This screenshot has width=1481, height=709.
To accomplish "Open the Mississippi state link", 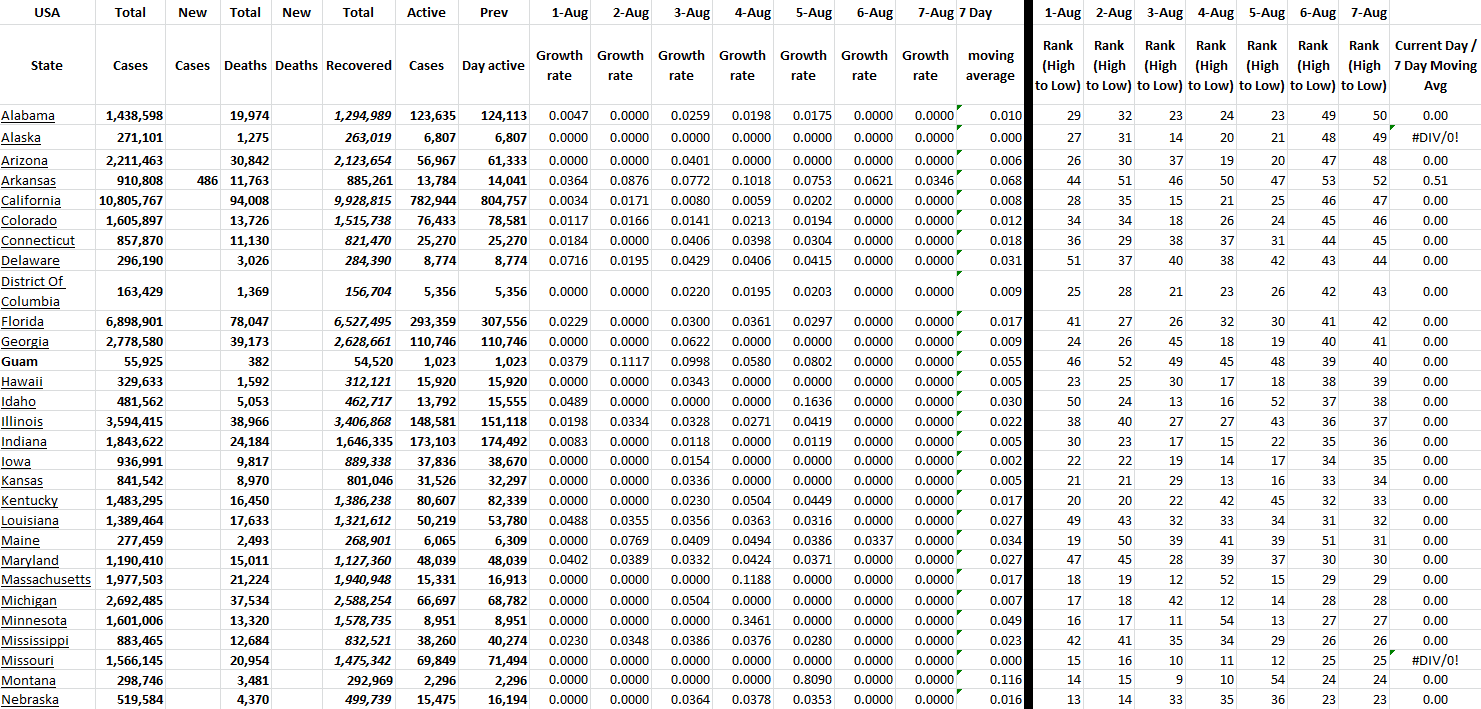I will pos(35,641).
